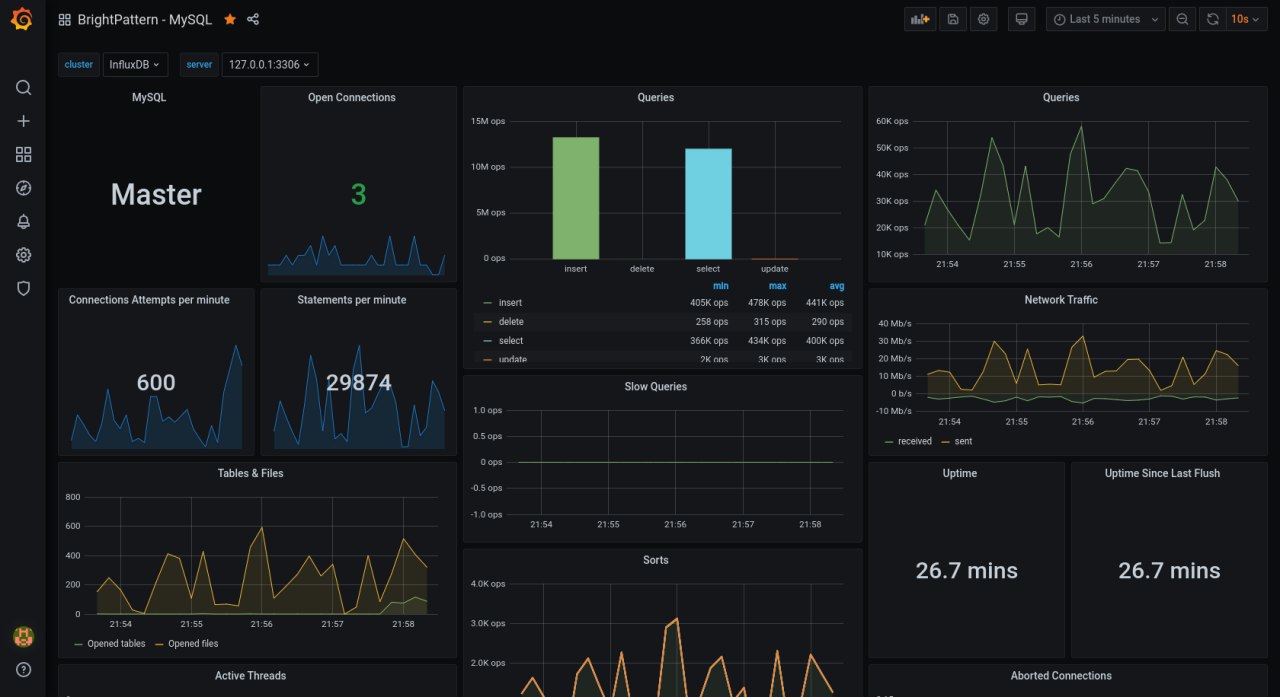Open the Last 5 minutes time picker
1280x697 pixels.
click(x=1106, y=19)
